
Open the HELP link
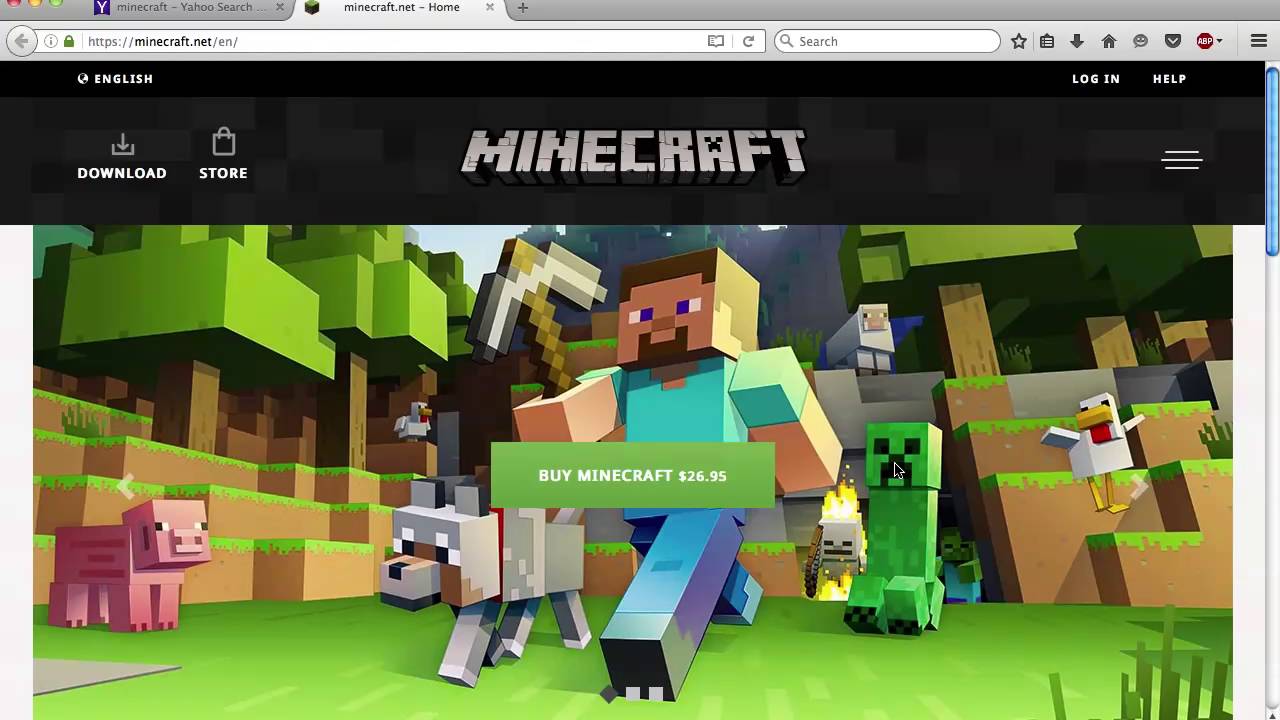click(x=1169, y=79)
